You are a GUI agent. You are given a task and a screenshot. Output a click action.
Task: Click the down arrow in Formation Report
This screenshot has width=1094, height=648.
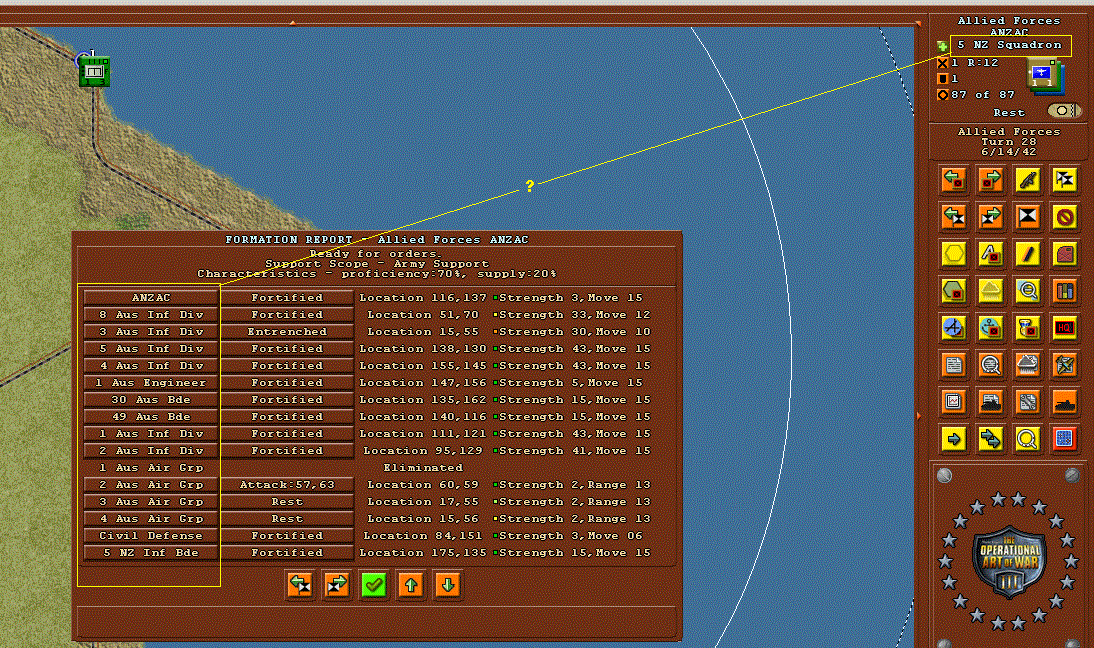[448, 585]
